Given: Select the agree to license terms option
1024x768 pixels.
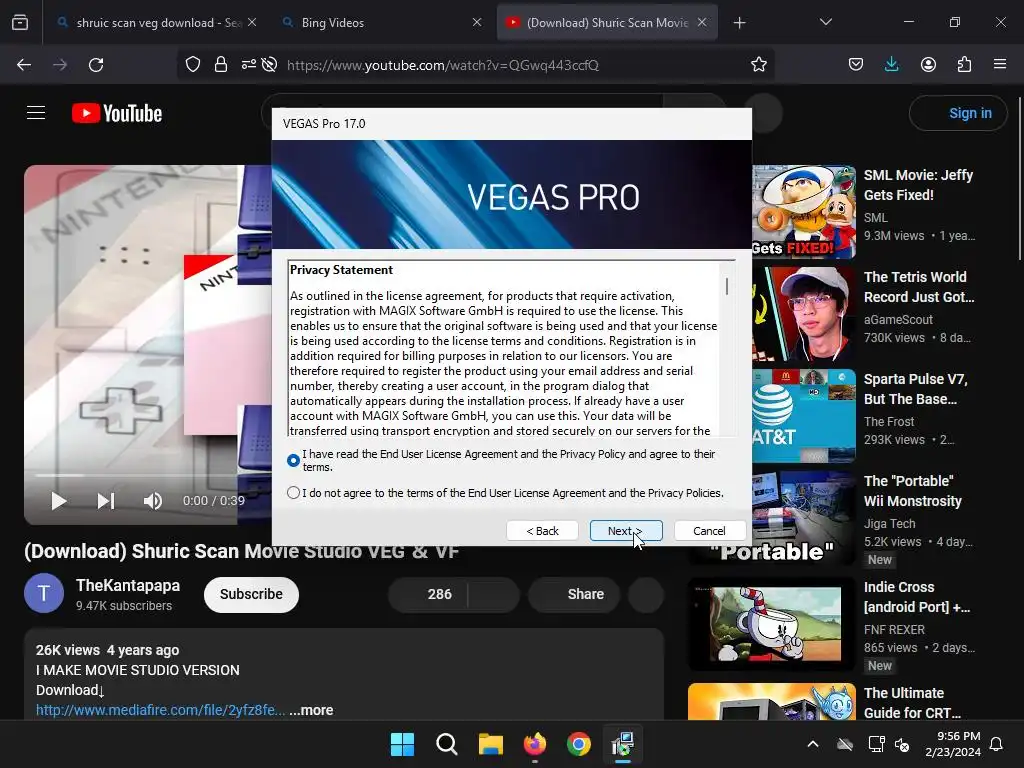Looking at the screenshot, I should pos(293,460).
